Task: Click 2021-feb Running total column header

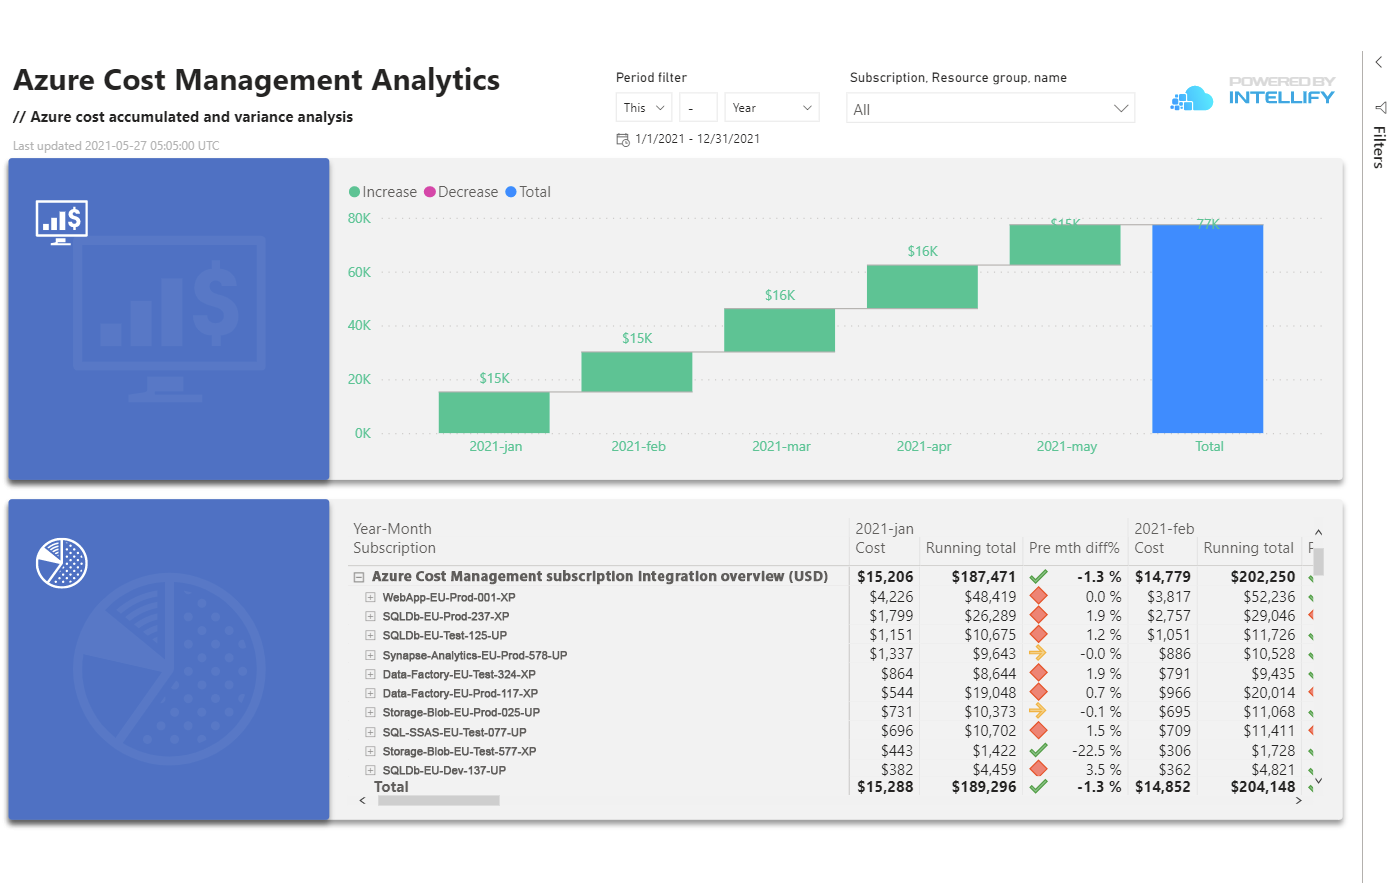Action: pyautogui.click(x=1248, y=548)
